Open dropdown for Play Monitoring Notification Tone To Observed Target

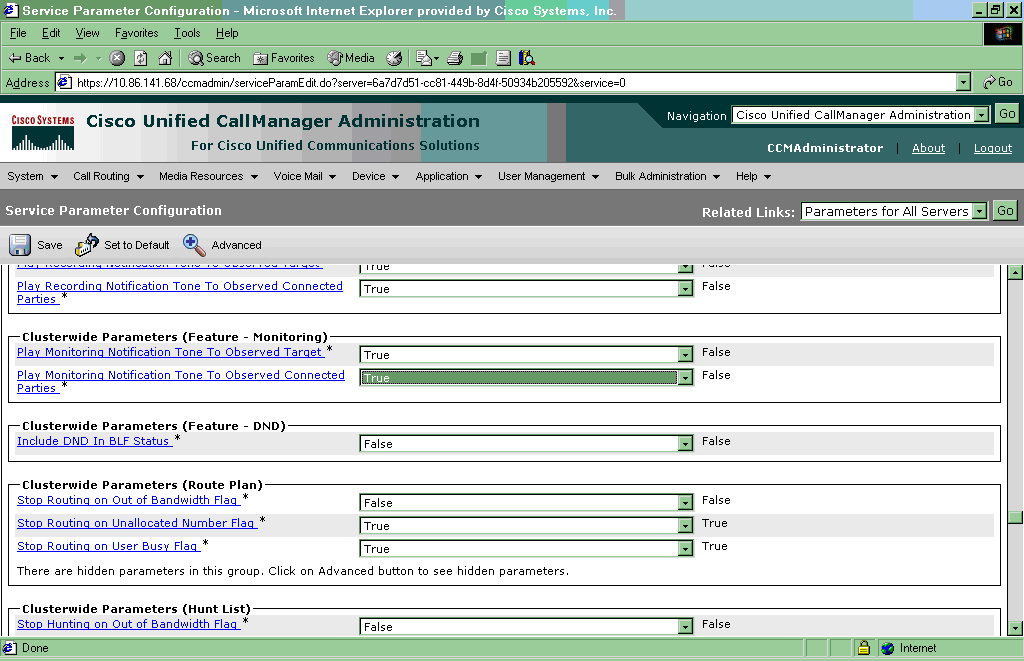pos(685,355)
